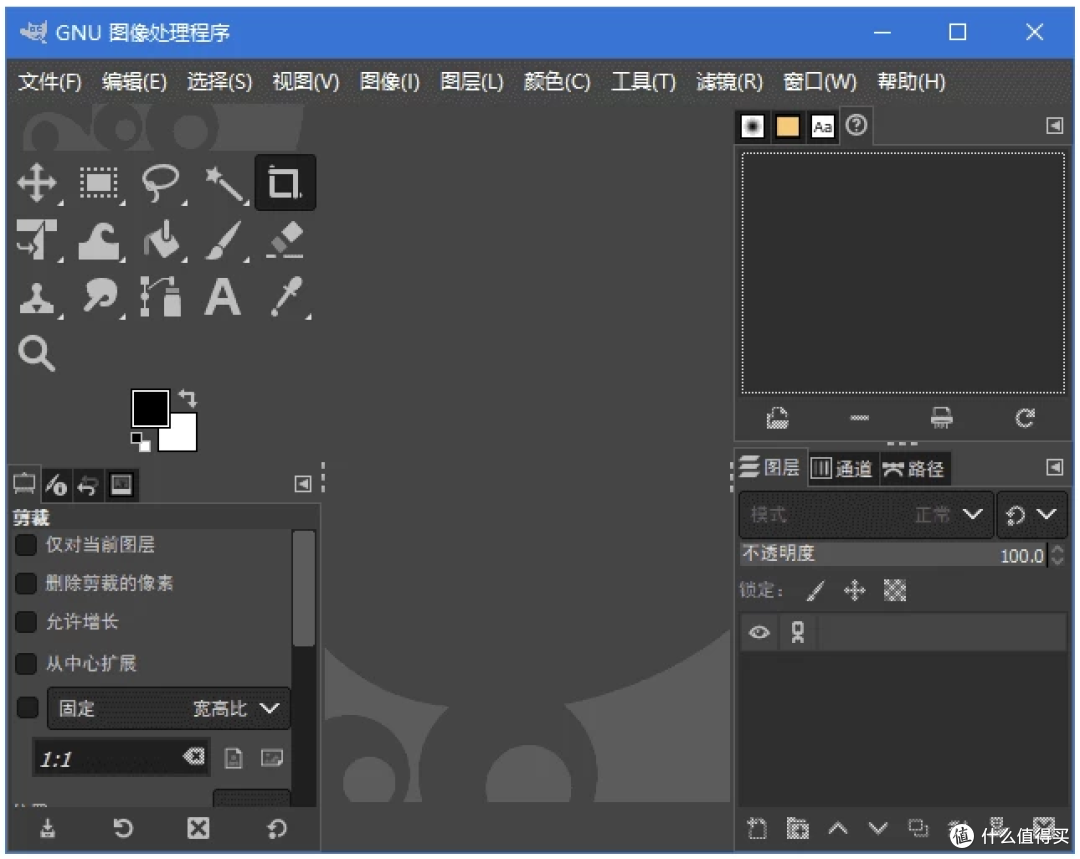Viewport: 1080px width, 859px height.
Task: Switch to the 路径 paths tab
Action: coord(913,469)
